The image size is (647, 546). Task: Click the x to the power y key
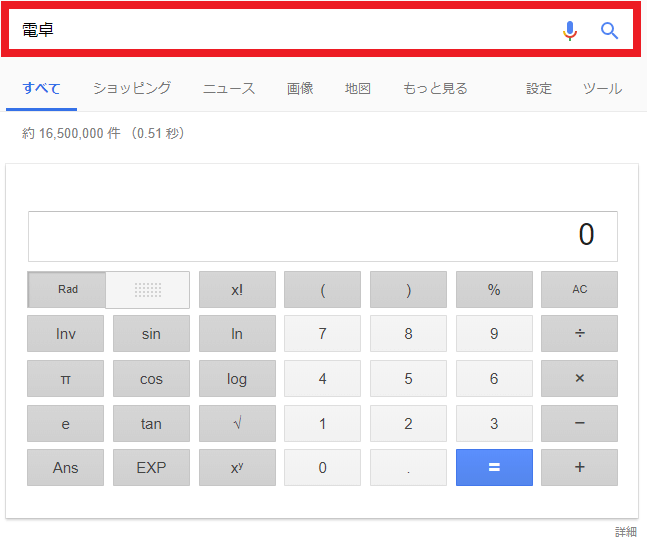[x=237, y=468]
